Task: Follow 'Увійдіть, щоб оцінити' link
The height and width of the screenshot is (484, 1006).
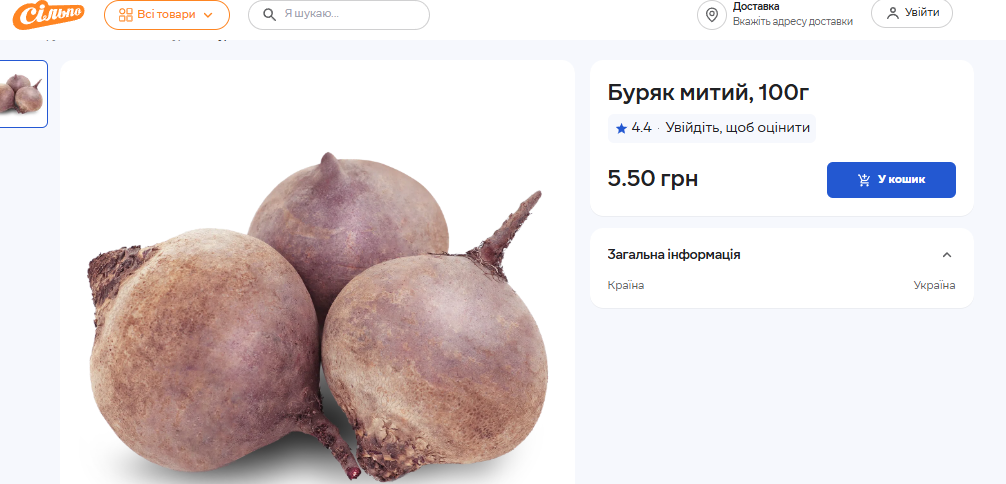Action: click(737, 128)
